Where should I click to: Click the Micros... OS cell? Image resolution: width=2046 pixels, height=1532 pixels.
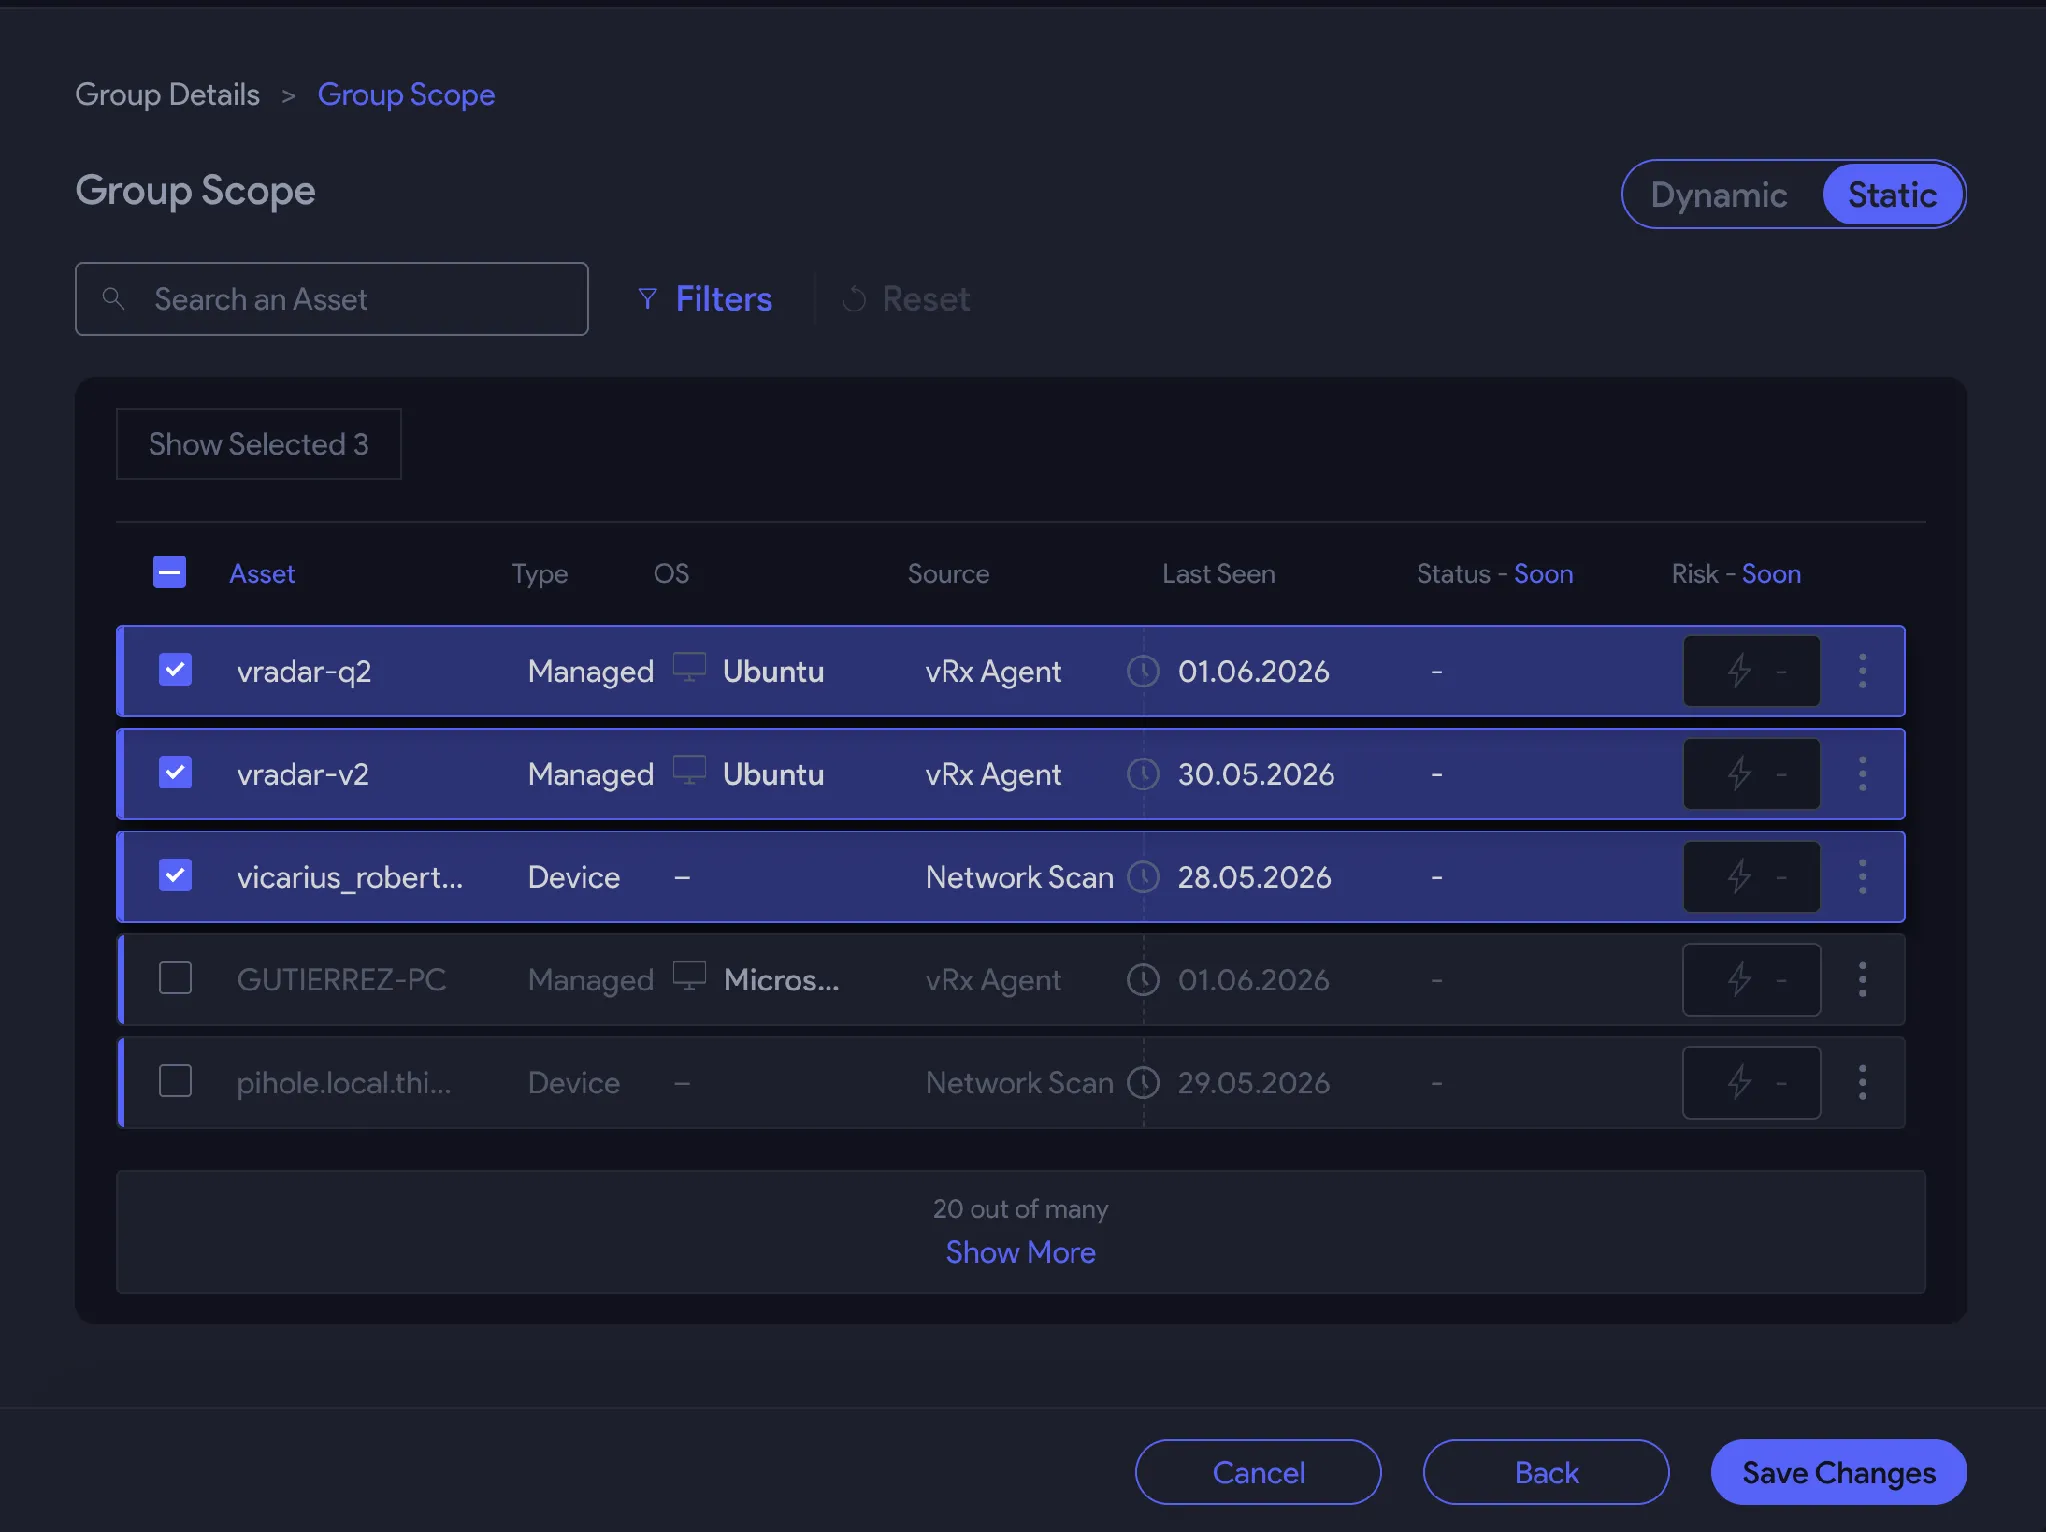tap(781, 980)
